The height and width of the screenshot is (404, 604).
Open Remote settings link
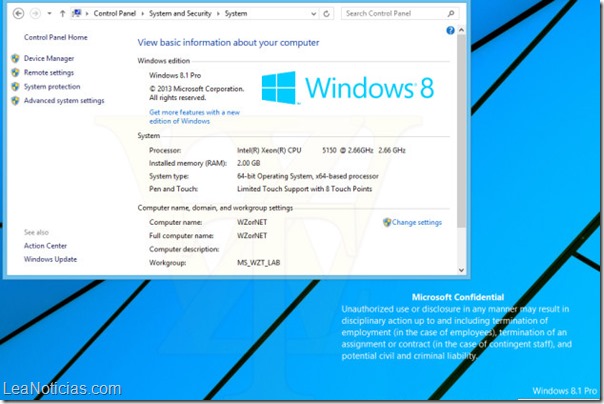click(x=49, y=72)
